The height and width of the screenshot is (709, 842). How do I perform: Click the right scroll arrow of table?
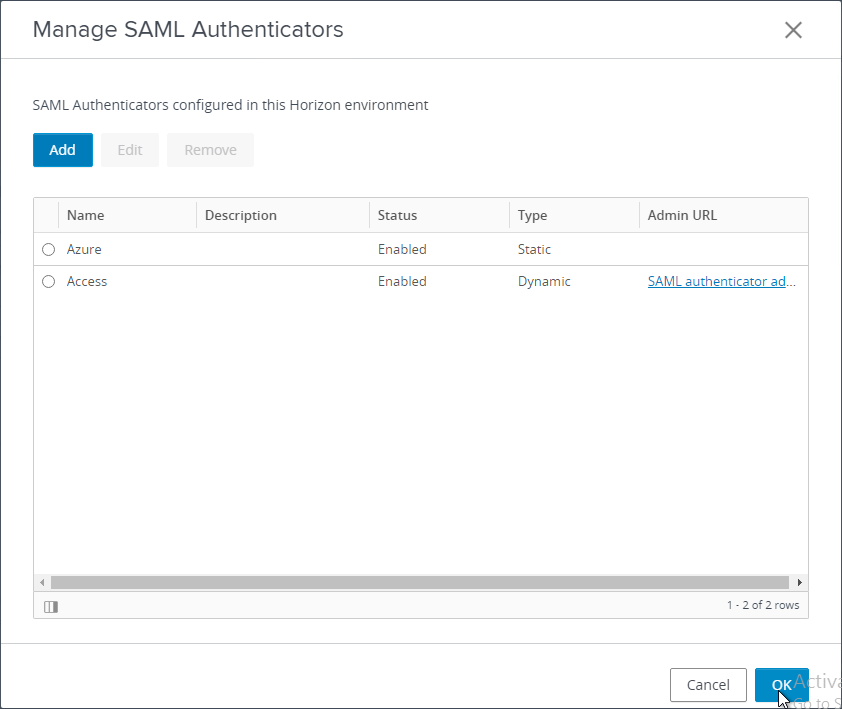(x=799, y=582)
